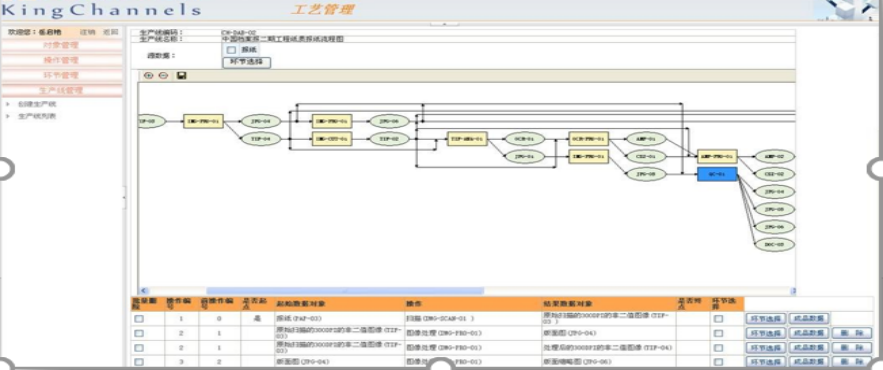This screenshot has height=370, width=883.
Task: Save the diagram using the floppy disk icon
Action: pyautogui.click(x=181, y=75)
